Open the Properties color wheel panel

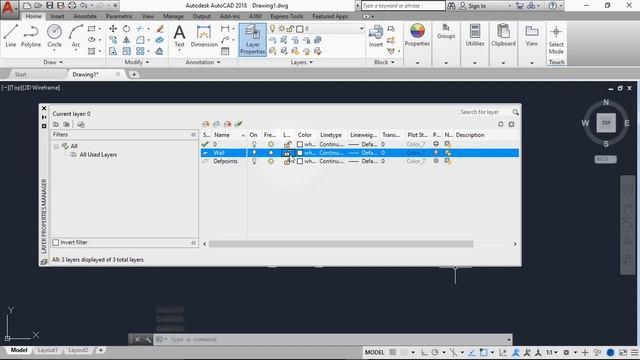(x=417, y=35)
